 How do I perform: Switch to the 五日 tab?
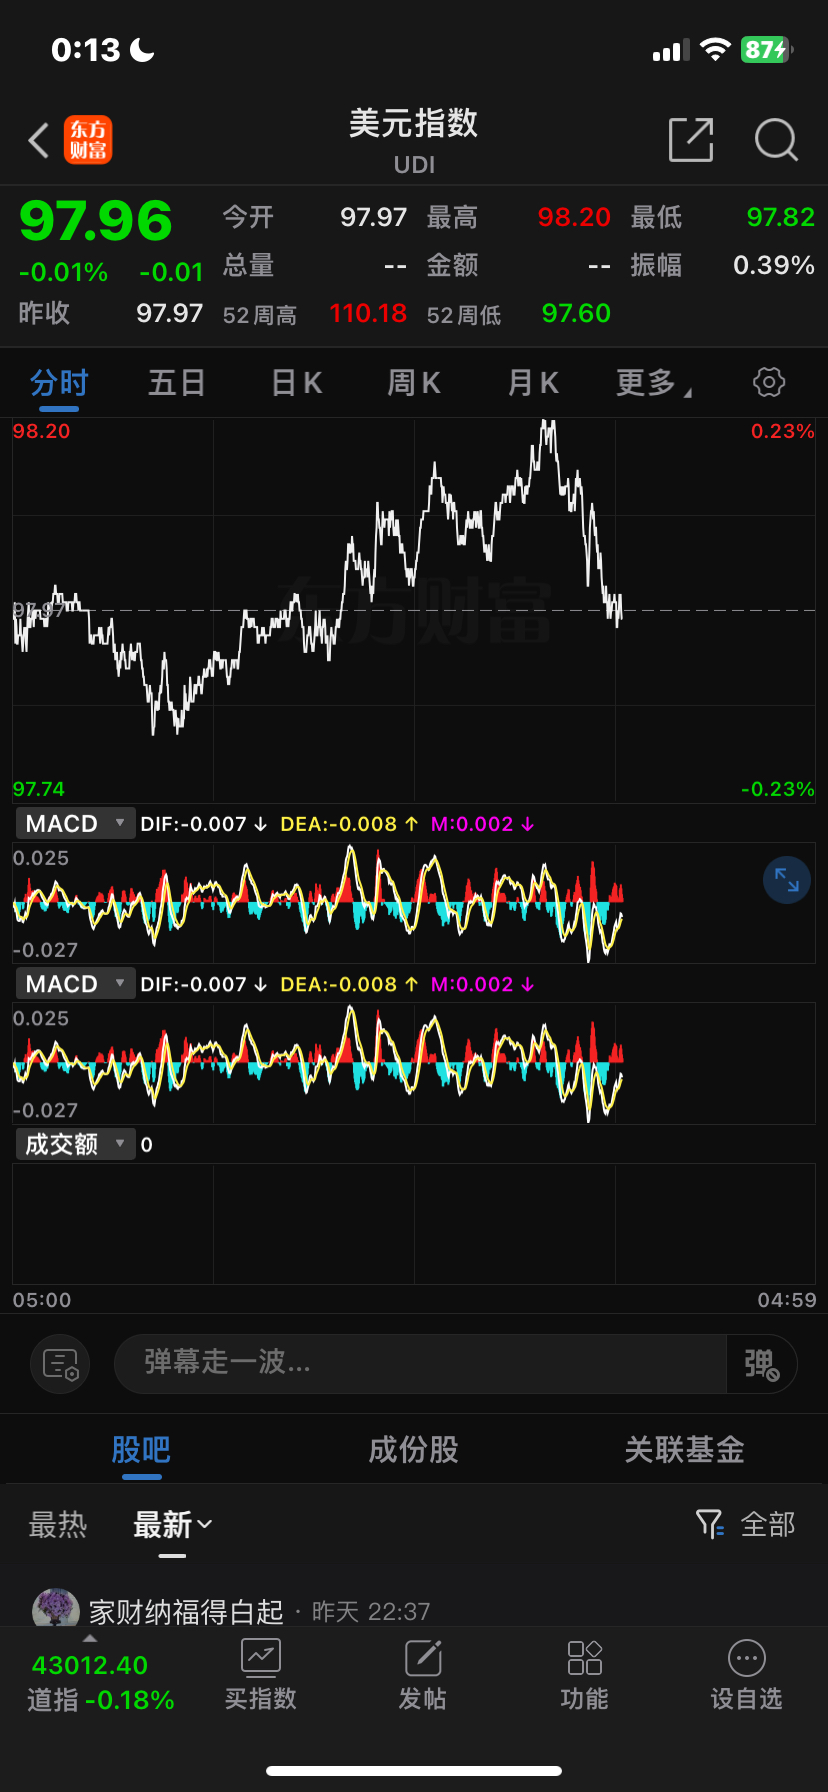[x=177, y=382]
